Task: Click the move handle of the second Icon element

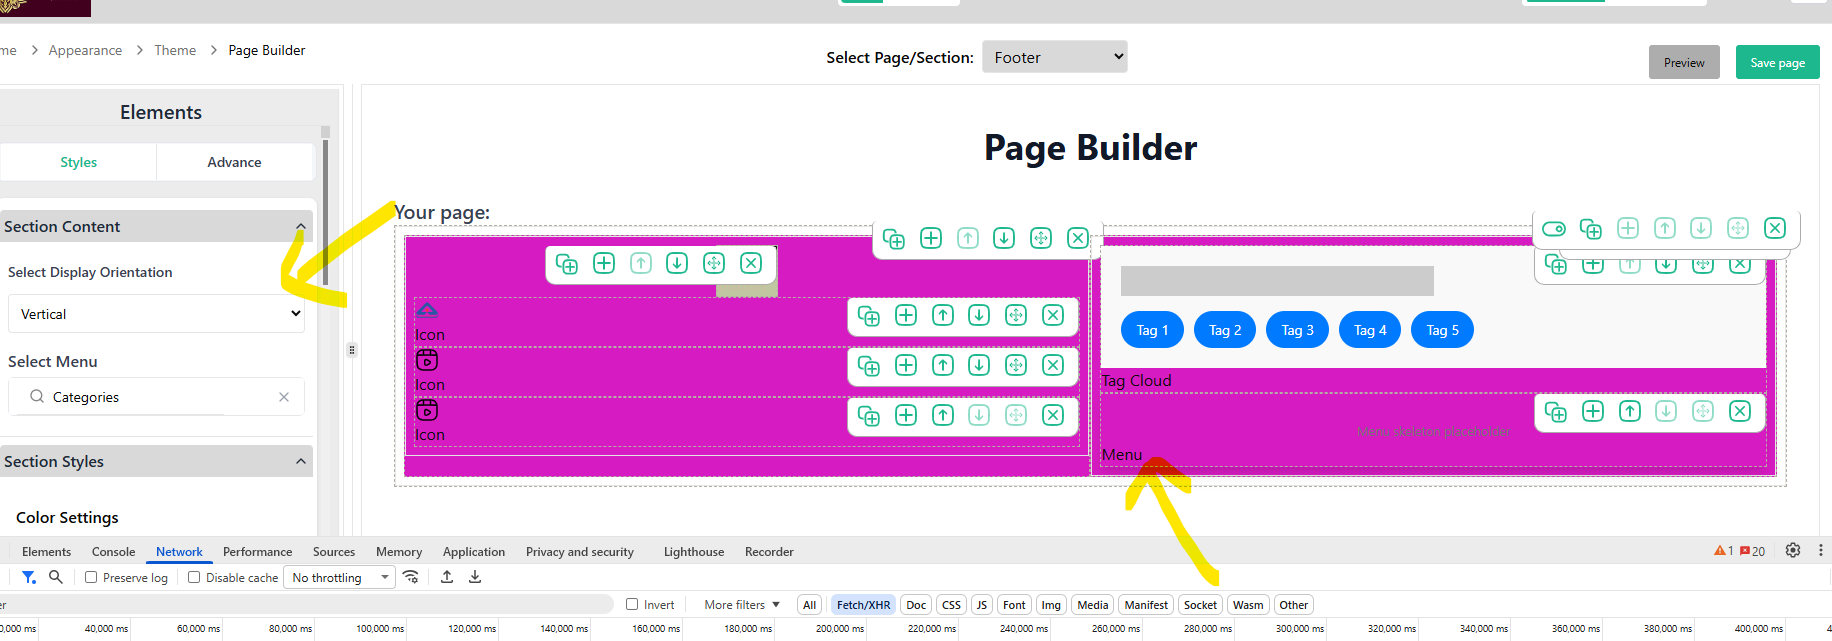Action: tap(1016, 365)
